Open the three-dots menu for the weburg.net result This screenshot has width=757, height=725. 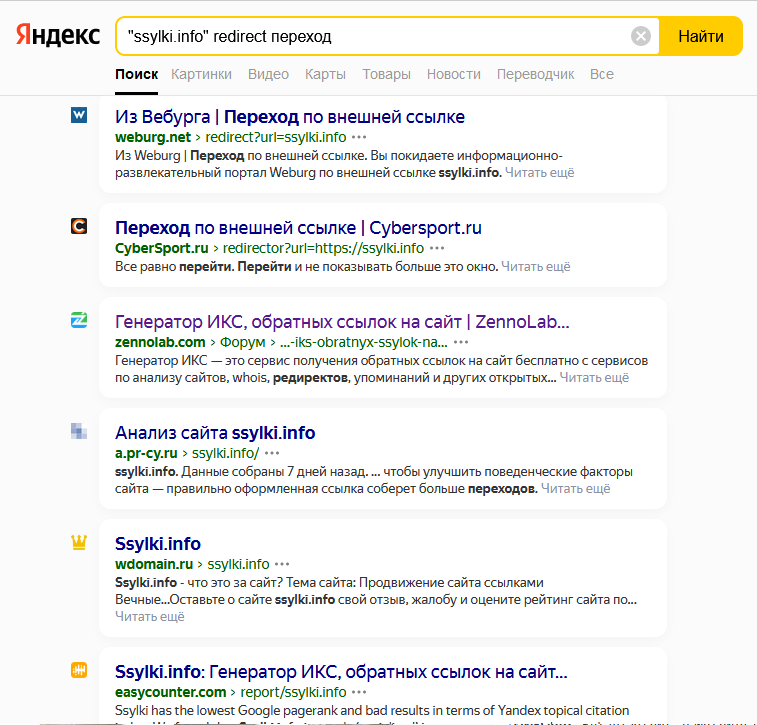tap(359, 138)
